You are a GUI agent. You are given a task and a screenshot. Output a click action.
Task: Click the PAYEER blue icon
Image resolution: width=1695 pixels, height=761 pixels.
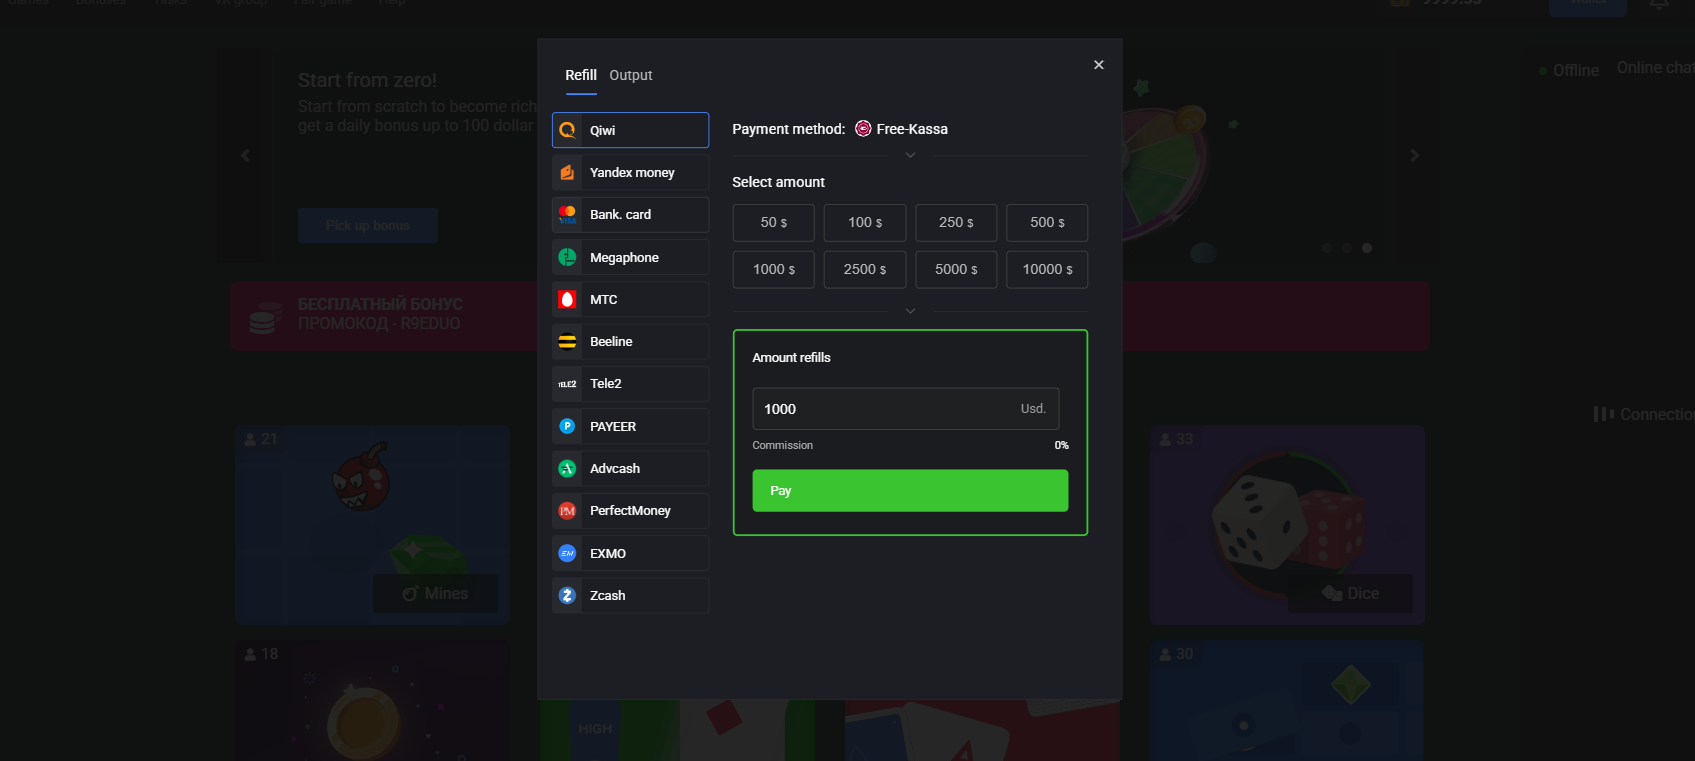[x=567, y=426]
